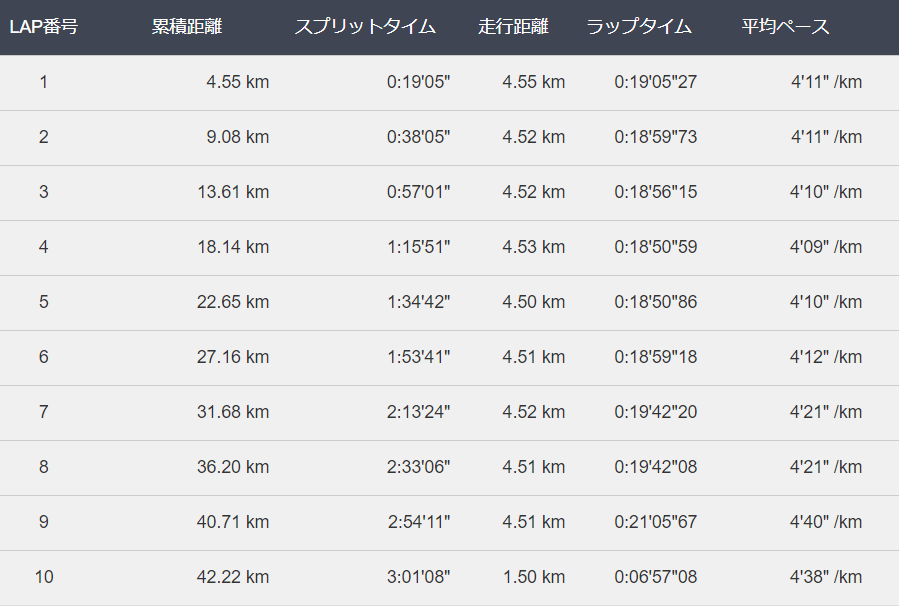Screen dimensions: 899x606
Task: Select lap time 0:19'05"27 in lap 1
Action: 655,82
